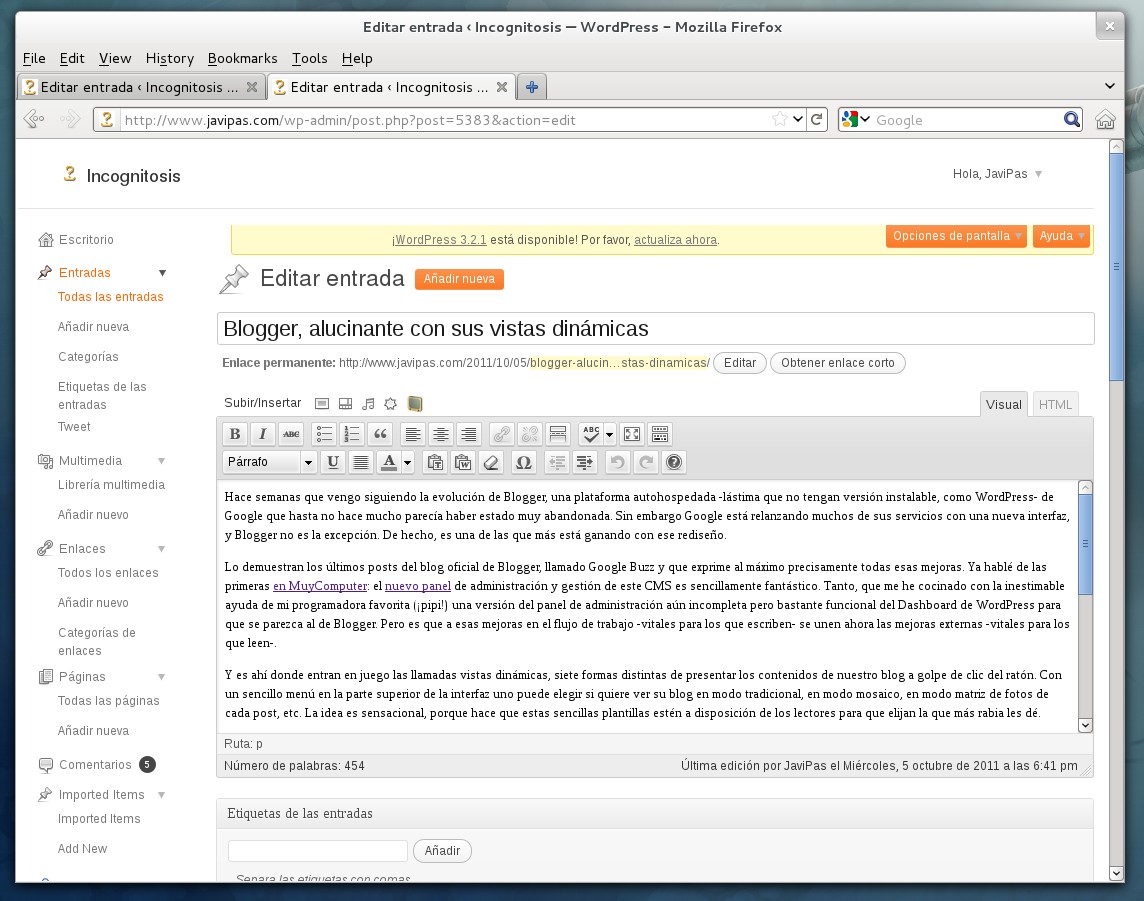Redo the edit in the editor

click(645, 462)
